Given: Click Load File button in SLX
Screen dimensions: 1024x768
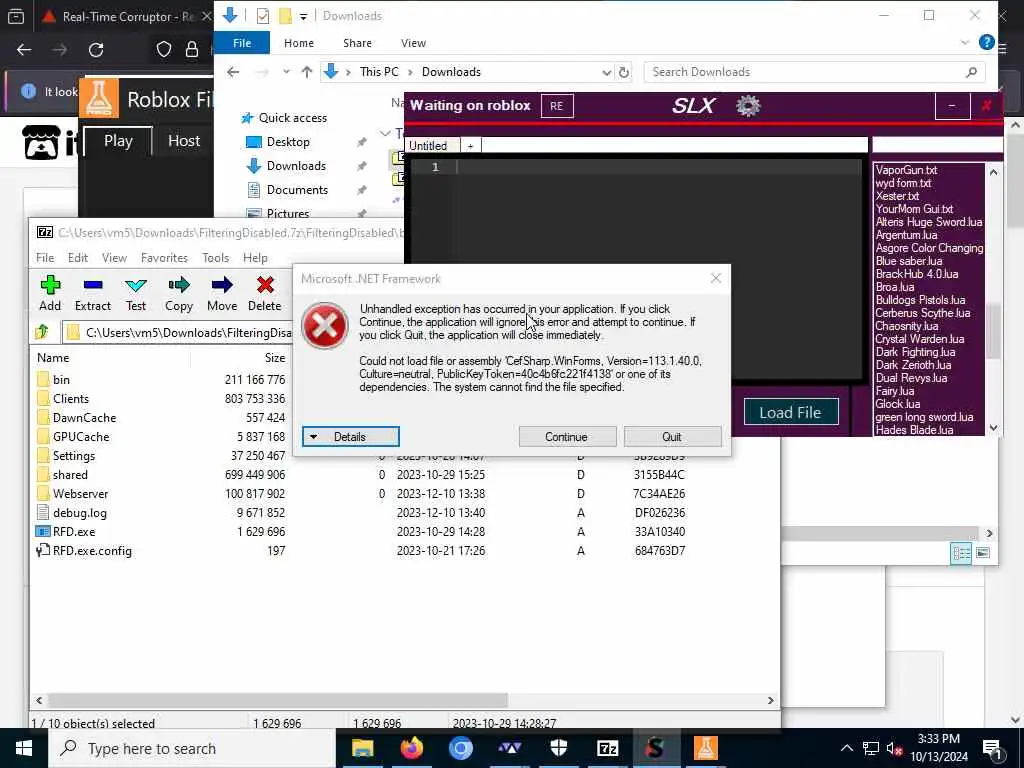Looking at the screenshot, I should click(x=790, y=412).
